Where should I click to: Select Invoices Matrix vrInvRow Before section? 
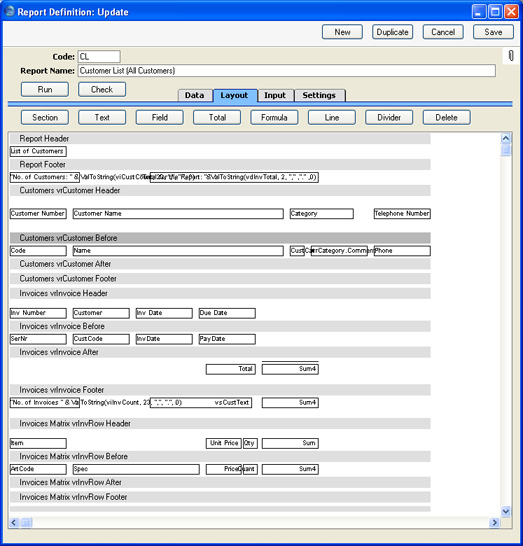pos(220,456)
